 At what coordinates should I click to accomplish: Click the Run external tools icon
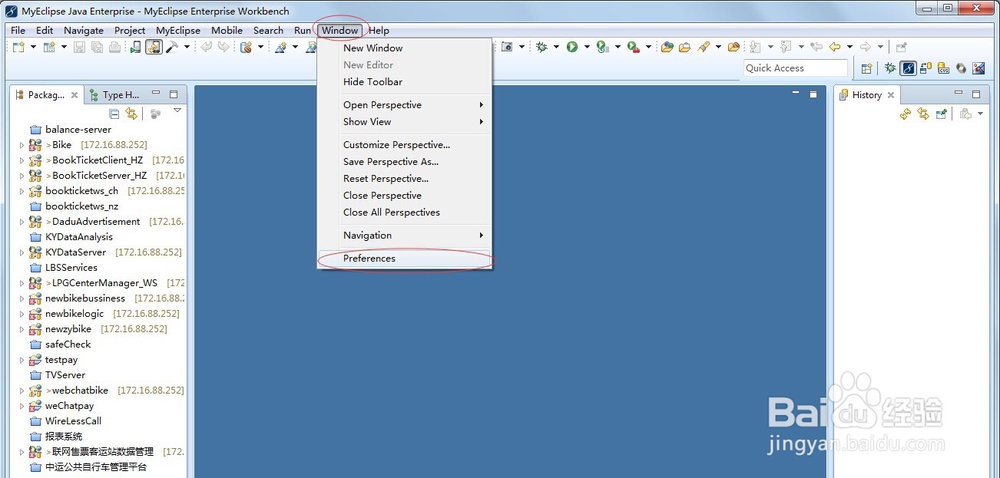pos(633,47)
